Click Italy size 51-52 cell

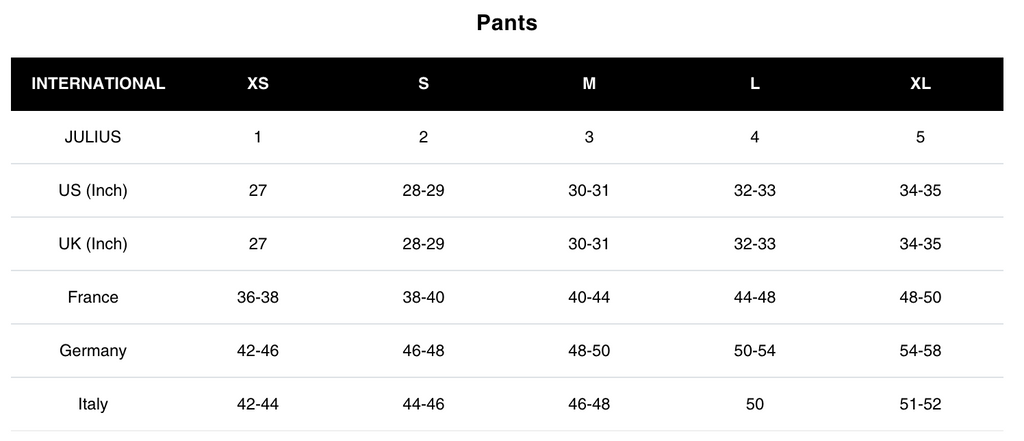[x=920, y=404]
